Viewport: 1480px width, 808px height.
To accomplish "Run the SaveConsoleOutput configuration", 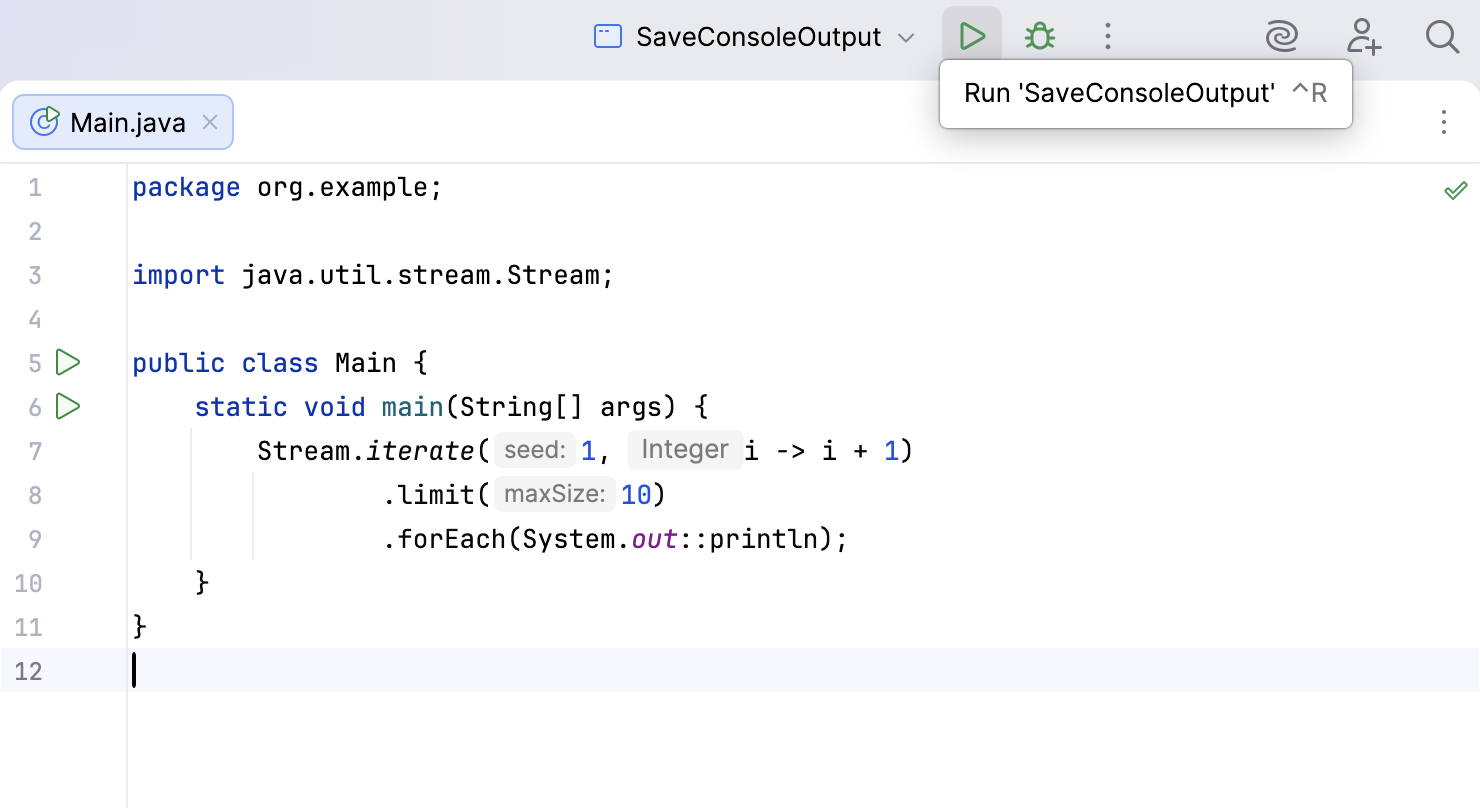I will coord(971,35).
